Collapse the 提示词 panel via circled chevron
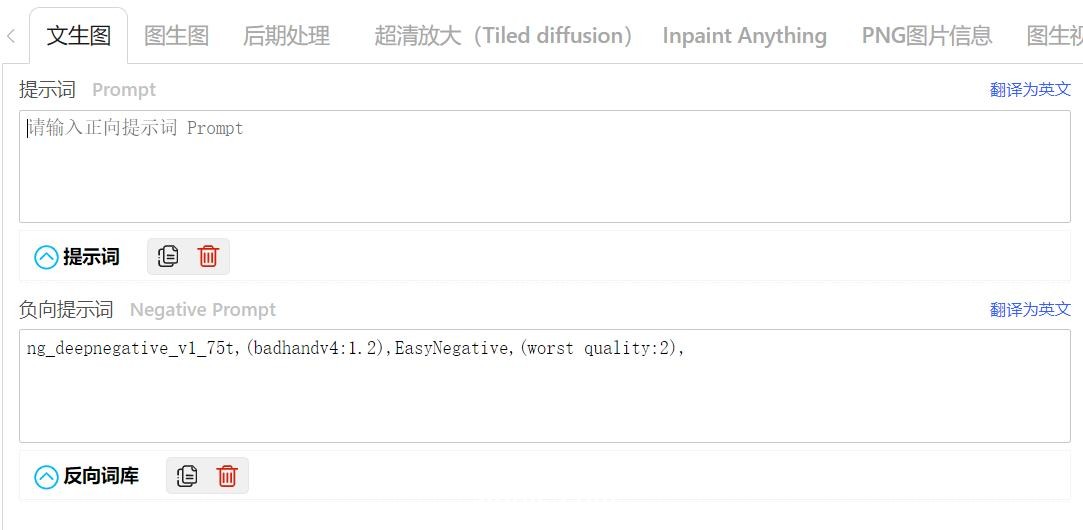Screen dimensions: 1083x530 [x=46, y=258]
